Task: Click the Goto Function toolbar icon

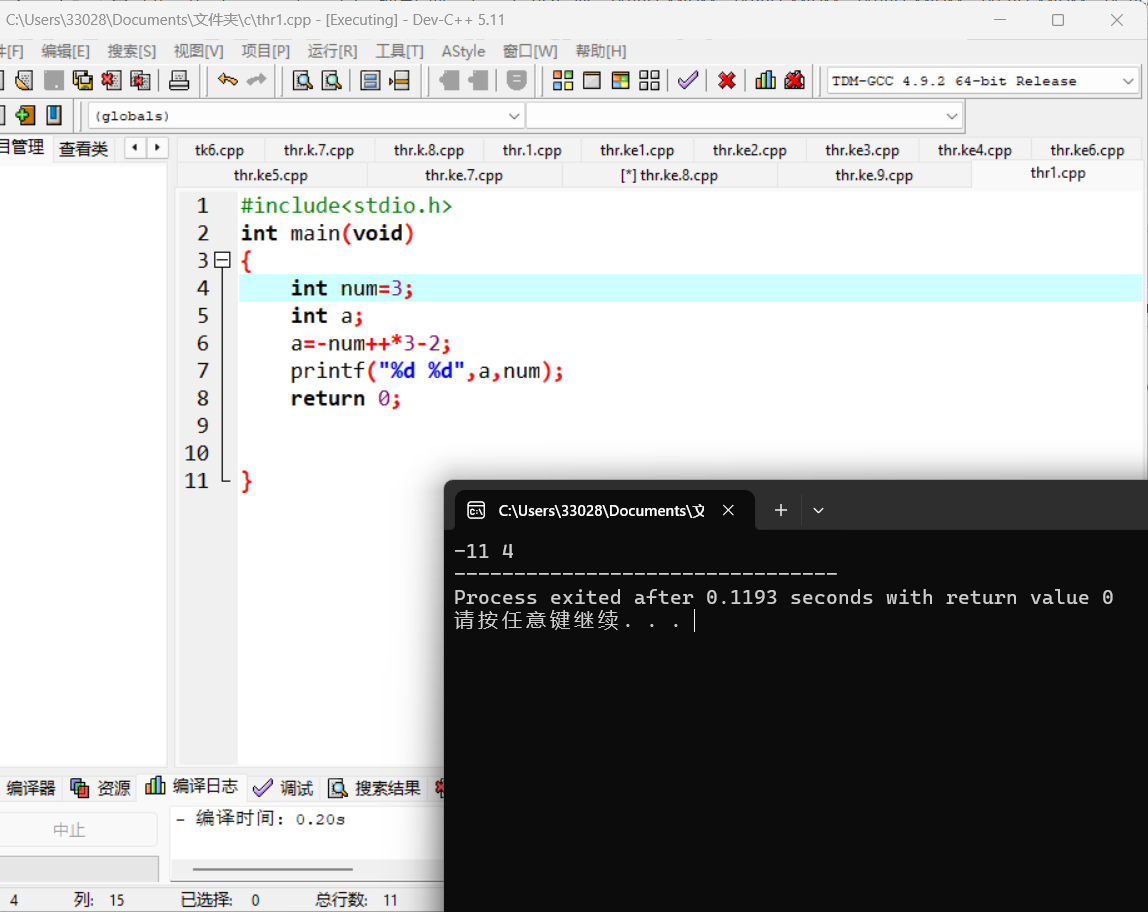Action: pyautogui.click(x=370, y=81)
